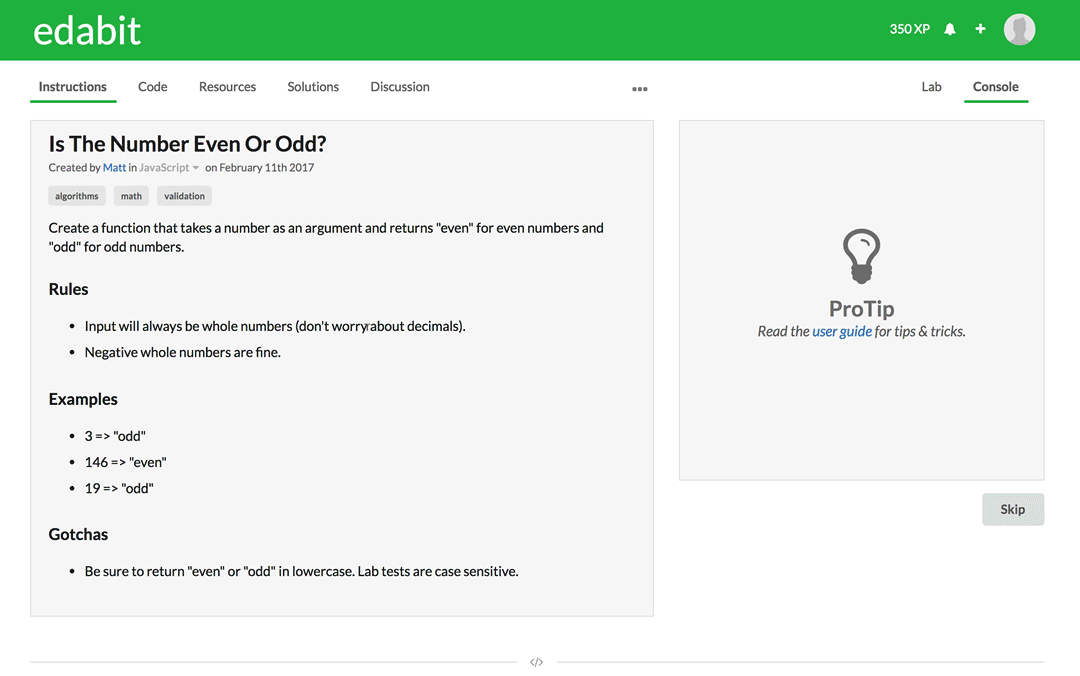The height and width of the screenshot is (676, 1080).
Task: Expand the JavaScript language dropdown
Action: tap(163, 167)
